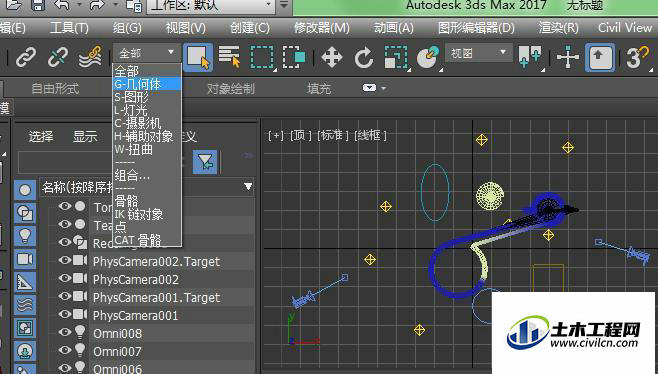The width and height of the screenshot is (658, 374).
Task: Click Bind to Space Warp icon
Action: pos(90,57)
